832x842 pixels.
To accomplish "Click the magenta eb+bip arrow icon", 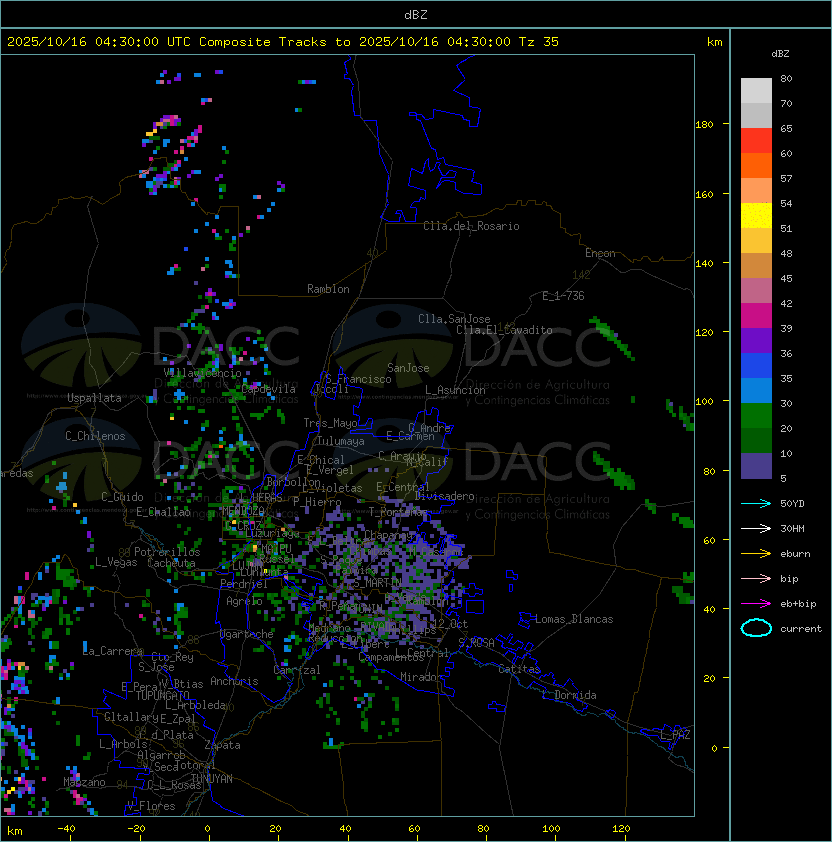I will tap(756, 604).
